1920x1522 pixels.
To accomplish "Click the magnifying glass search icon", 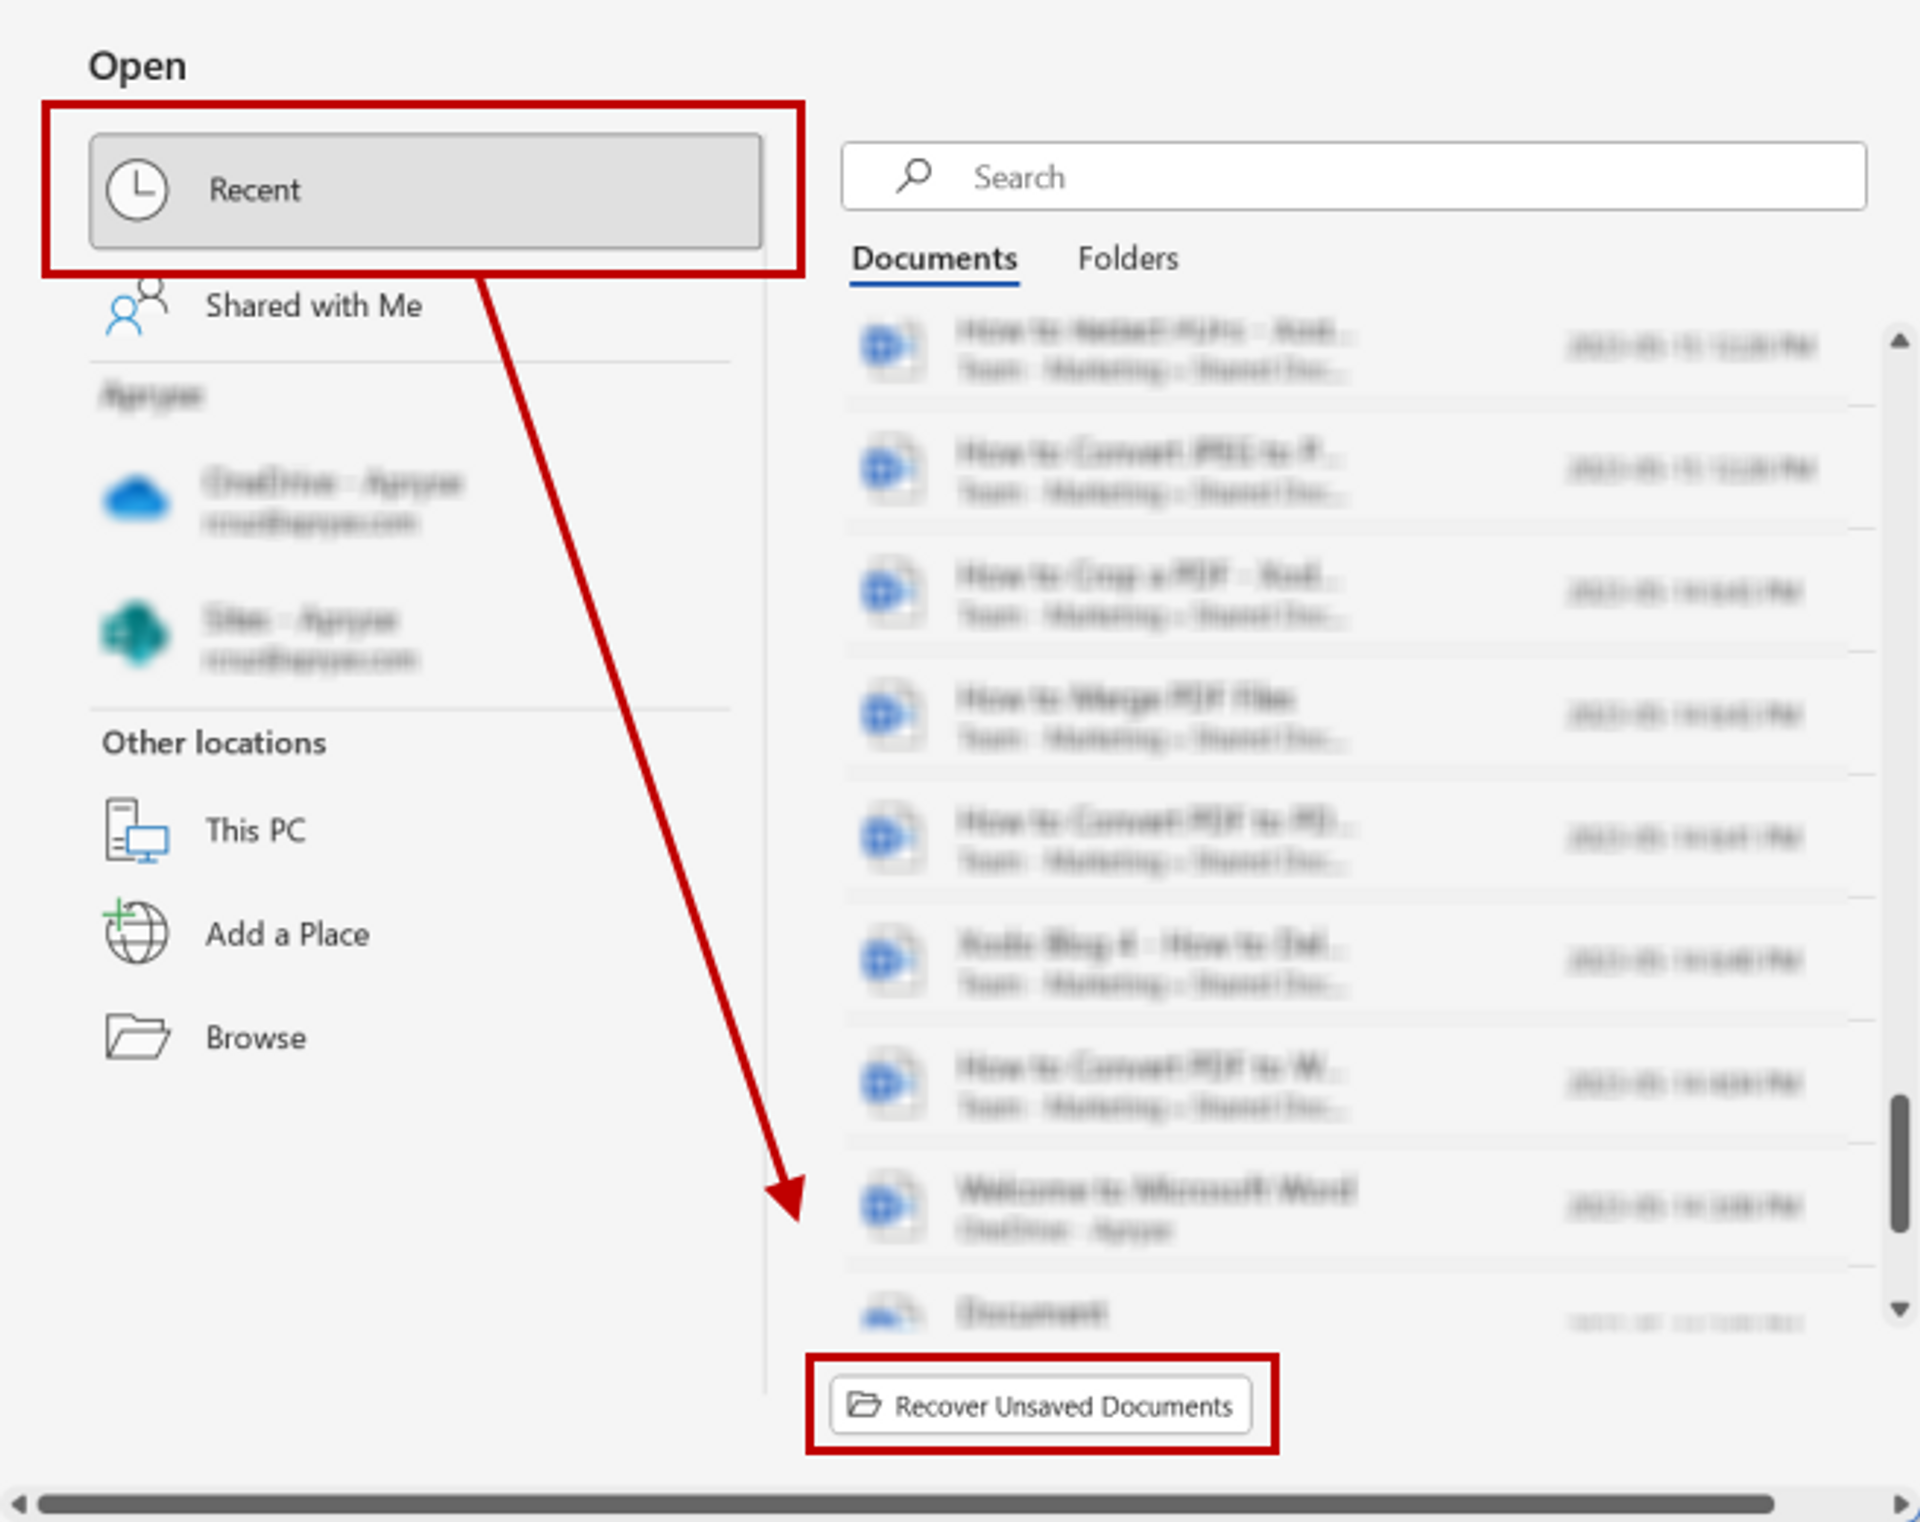I will pyautogui.click(x=913, y=177).
